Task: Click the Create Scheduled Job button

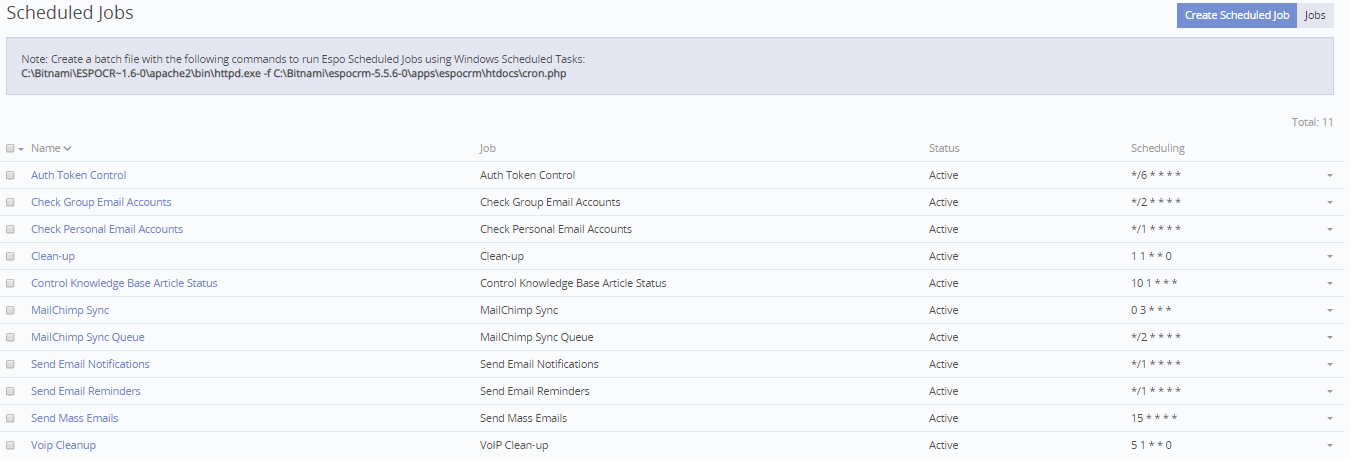Action: pos(1236,15)
